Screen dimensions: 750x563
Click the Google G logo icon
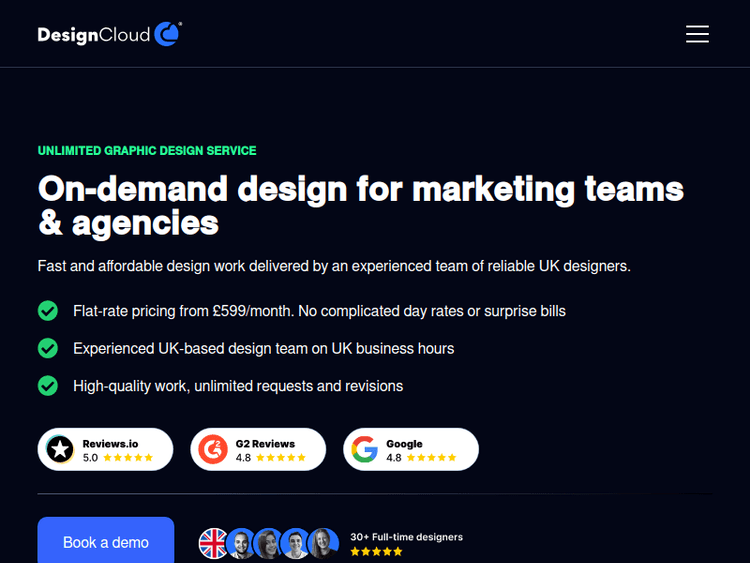pos(365,449)
